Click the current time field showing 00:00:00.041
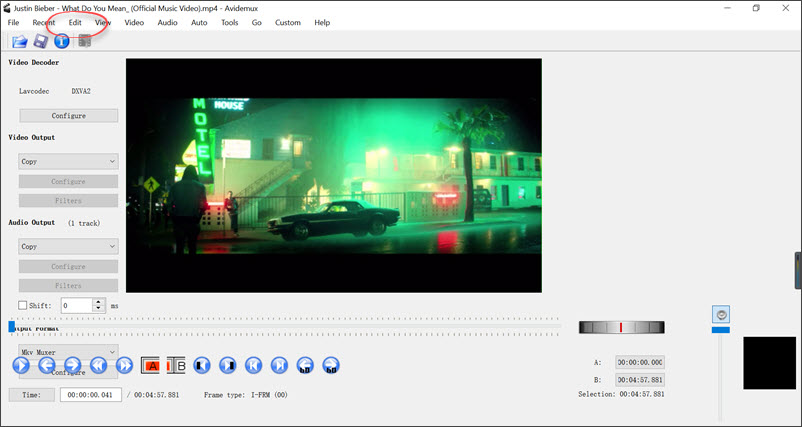 (x=91, y=395)
